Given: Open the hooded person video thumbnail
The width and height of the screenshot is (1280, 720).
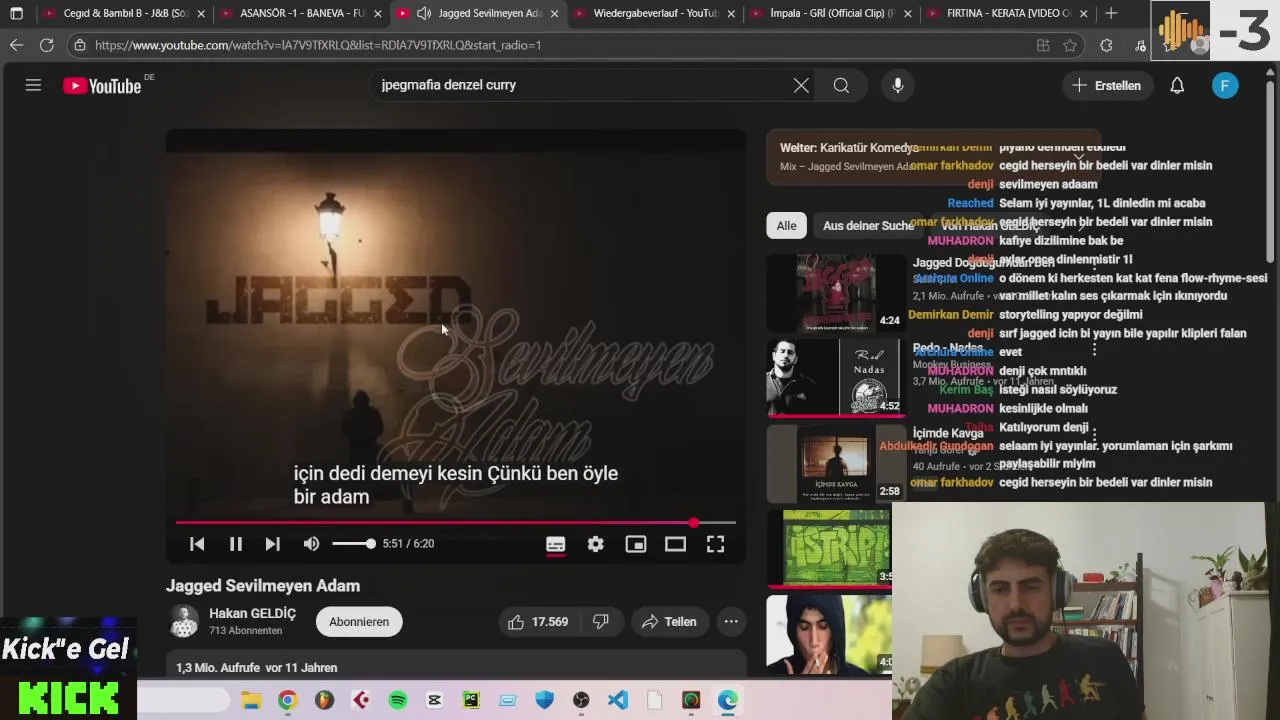Looking at the screenshot, I should (x=829, y=633).
